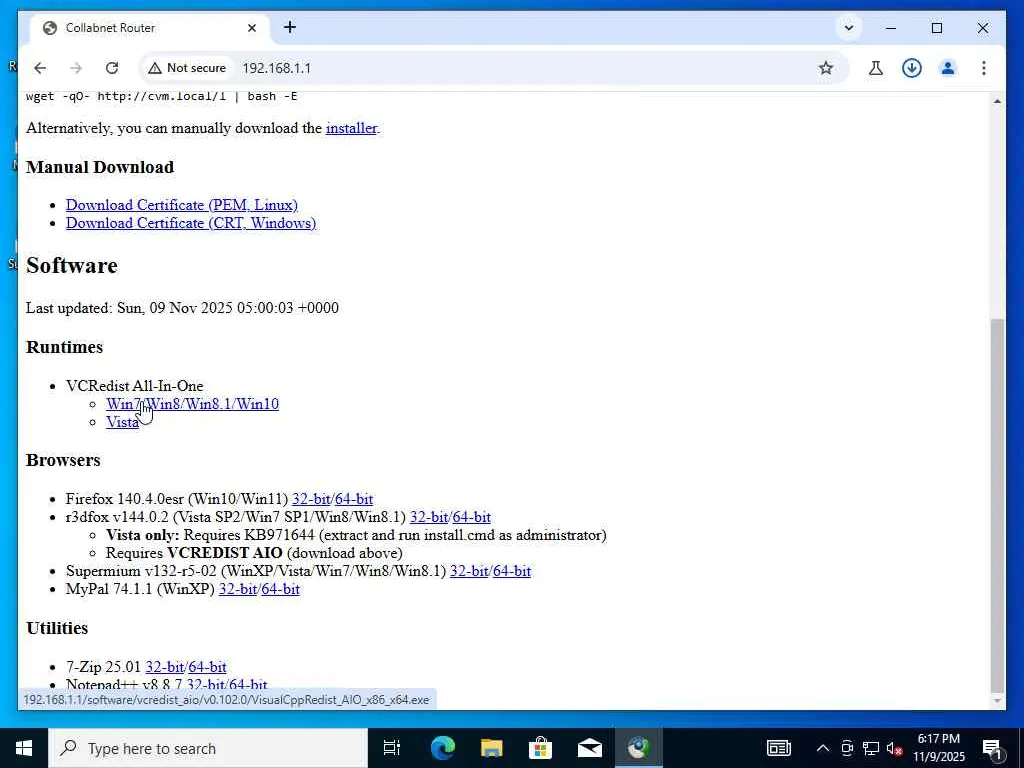The image size is (1024, 768).
Task: Launch Microsoft Edge from the taskbar
Action: tap(442, 748)
